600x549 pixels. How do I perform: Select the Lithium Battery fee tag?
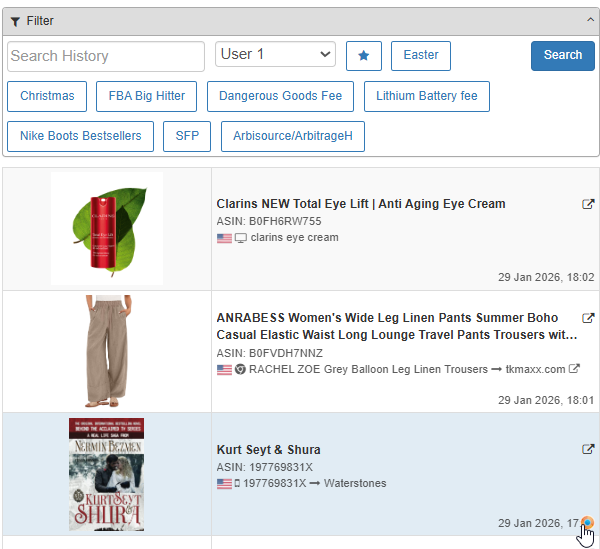pos(427,96)
